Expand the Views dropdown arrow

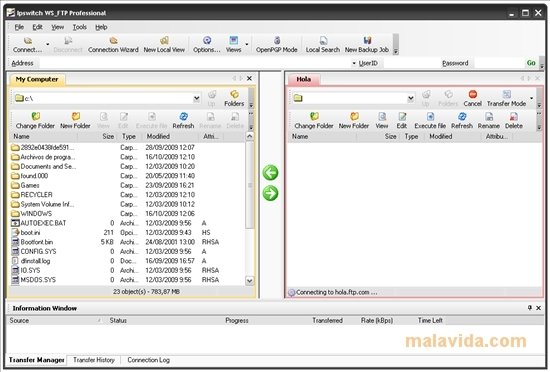(x=247, y=45)
